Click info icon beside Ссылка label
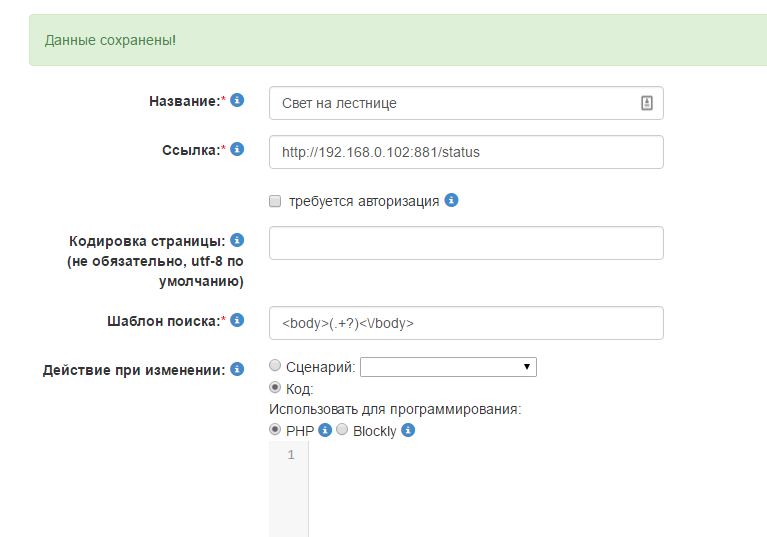Image resolution: width=767 pixels, height=537 pixels. click(x=237, y=149)
